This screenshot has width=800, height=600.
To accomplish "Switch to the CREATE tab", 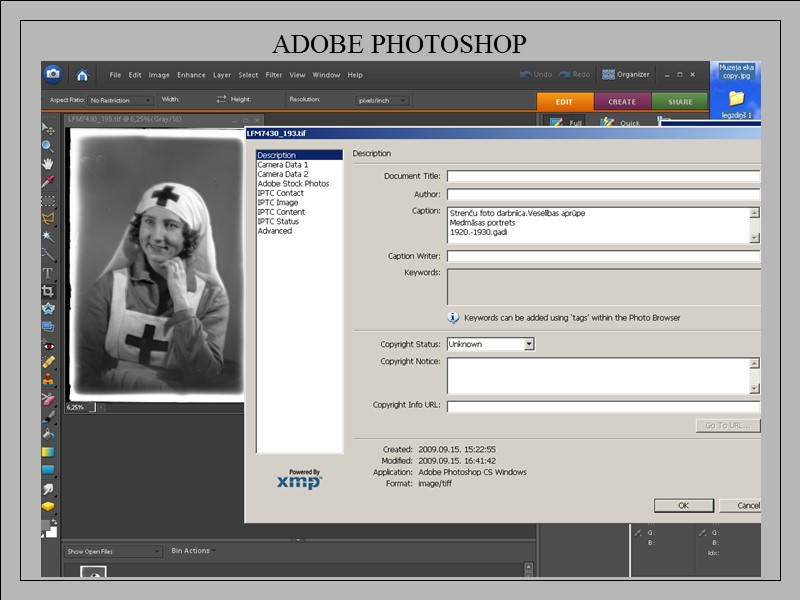I will pyautogui.click(x=622, y=101).
